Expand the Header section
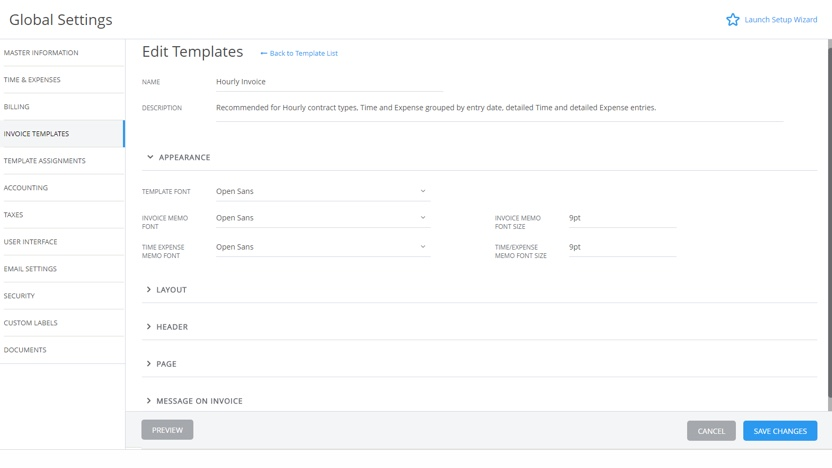Viewport: 832px width, 468px height. [167, 327]
